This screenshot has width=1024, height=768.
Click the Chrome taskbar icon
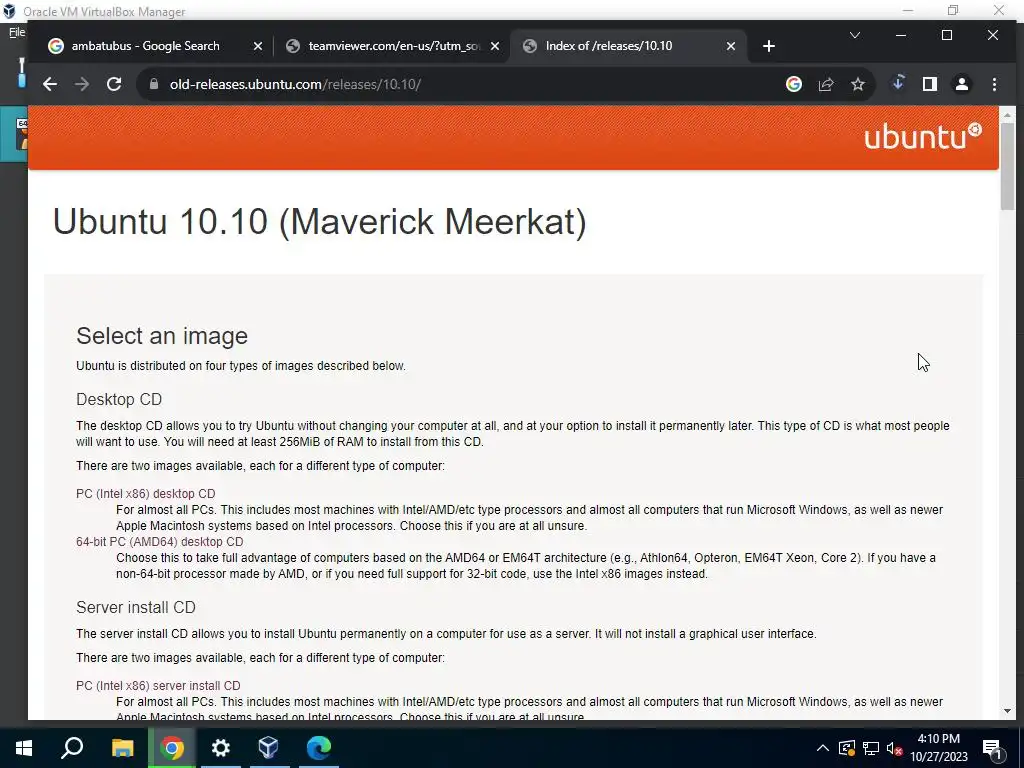[172, 748]
